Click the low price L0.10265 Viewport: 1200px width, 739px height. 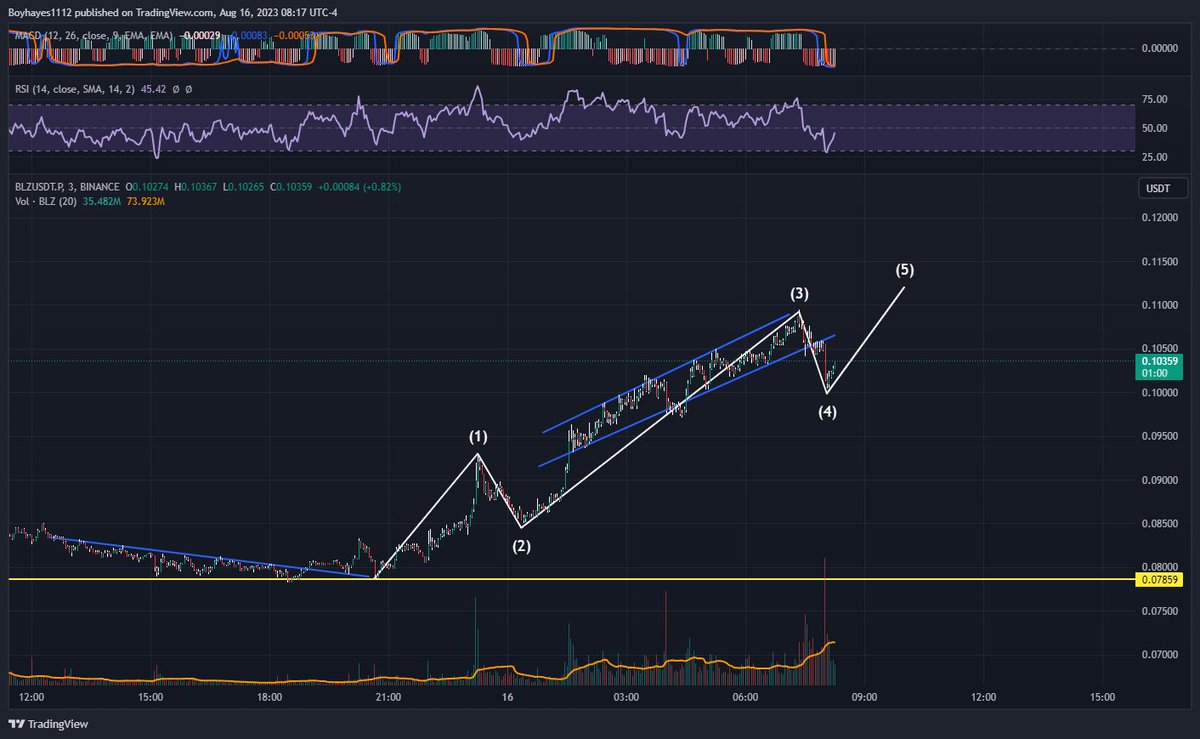coord(246,188)
